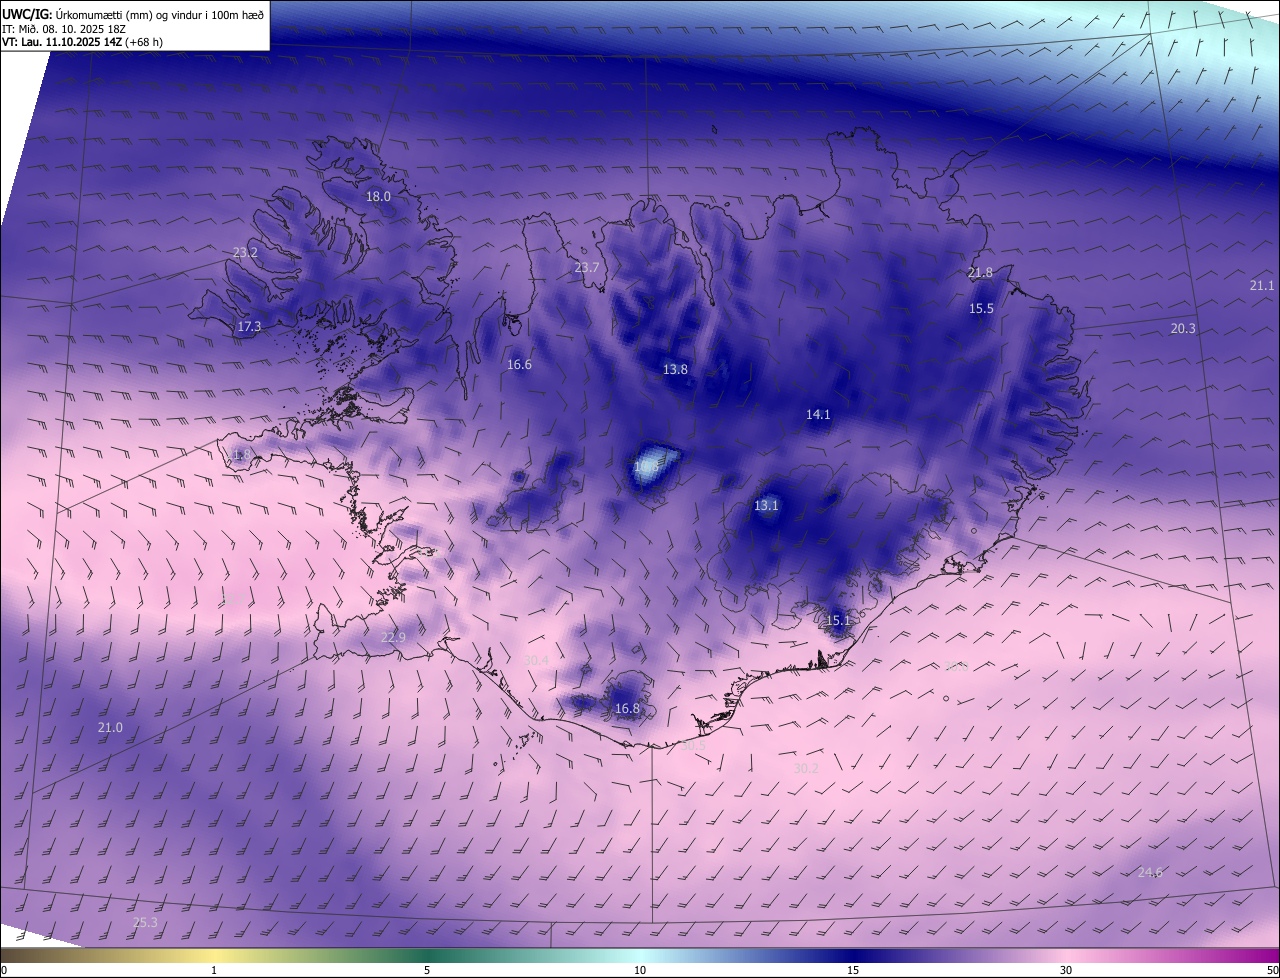Screen dimensions: 1280x978
Task: Click the map value 23.7
Action: click(587, 268)
